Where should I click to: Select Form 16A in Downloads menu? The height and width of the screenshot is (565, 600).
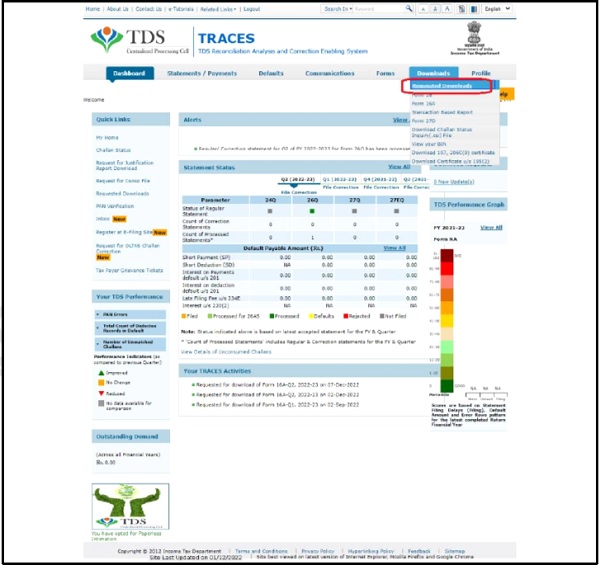tap(423, 104)
